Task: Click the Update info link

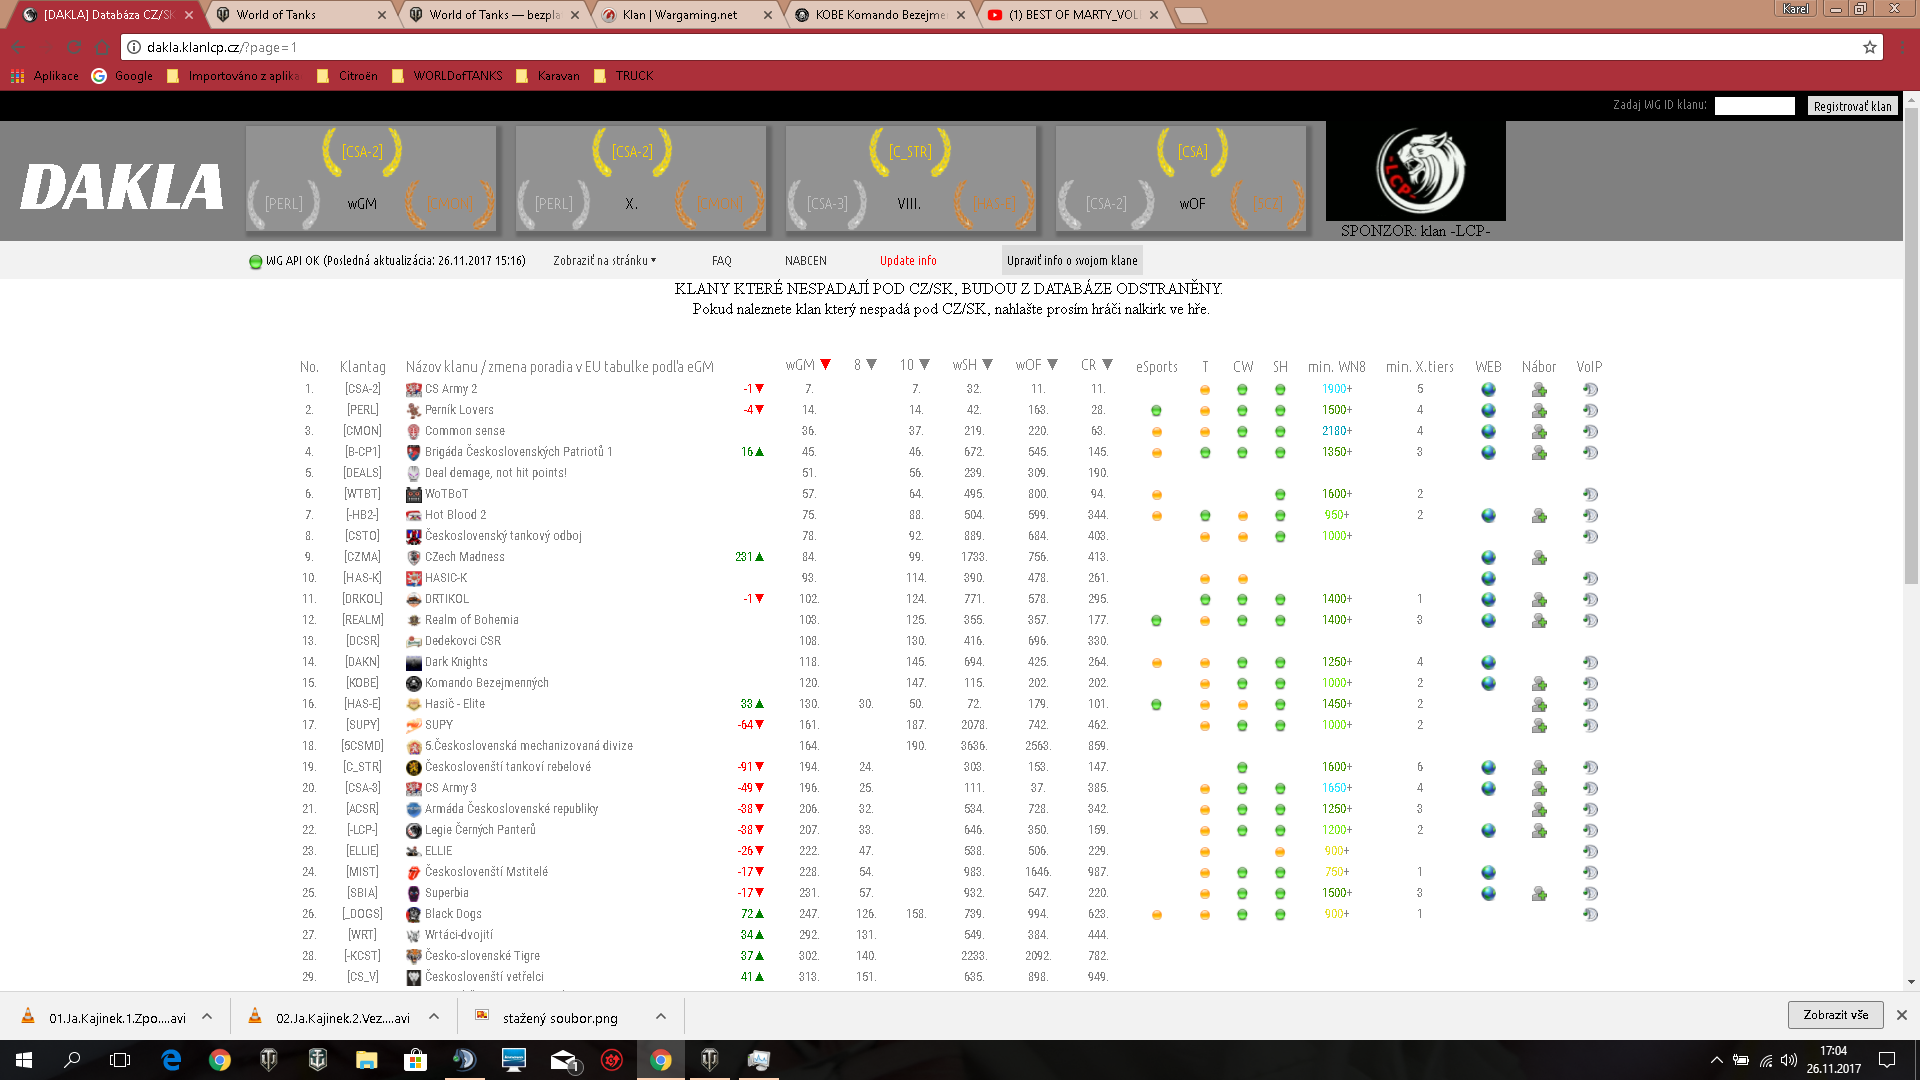Action: [908, 261]
